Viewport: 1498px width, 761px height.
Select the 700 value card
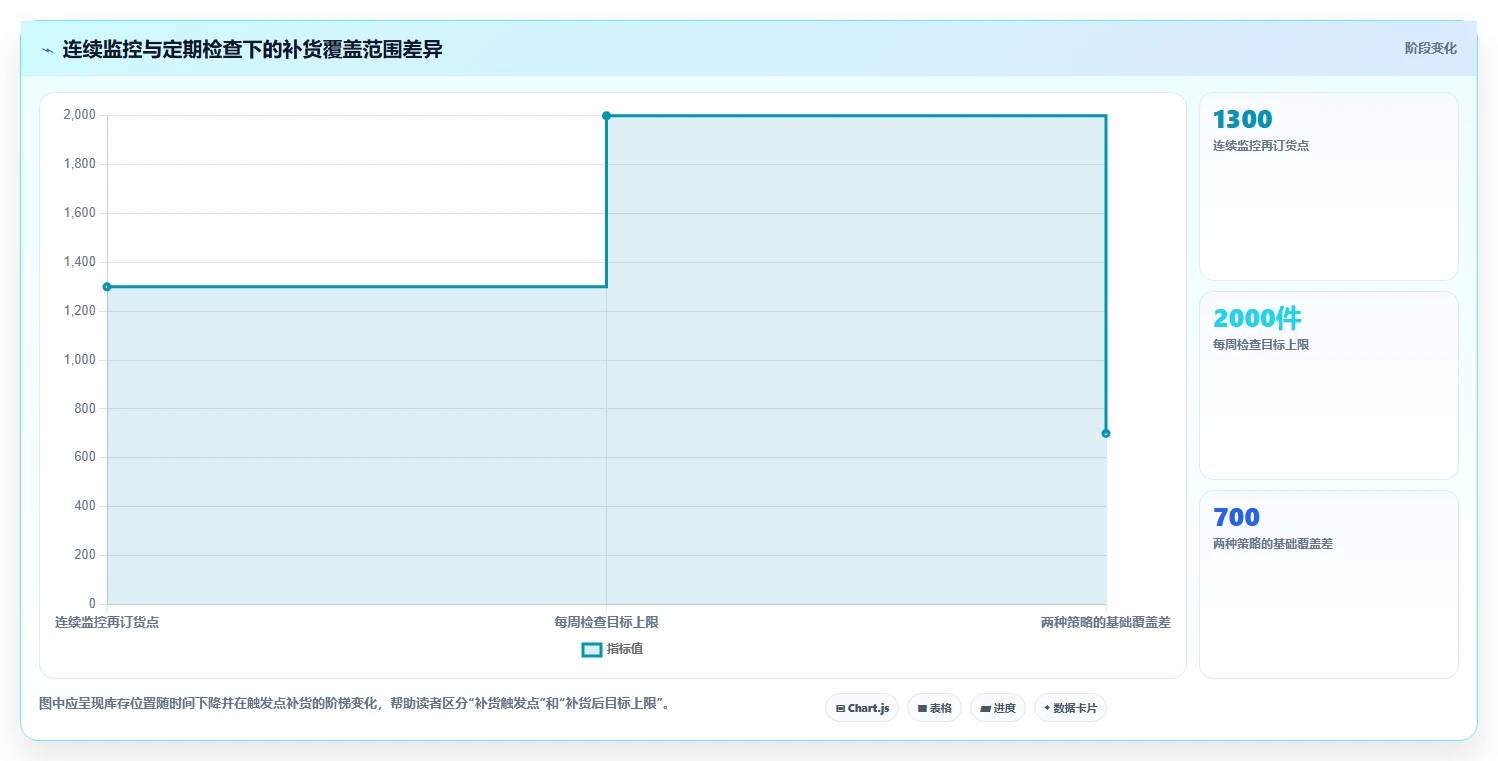coord(1329,584)
